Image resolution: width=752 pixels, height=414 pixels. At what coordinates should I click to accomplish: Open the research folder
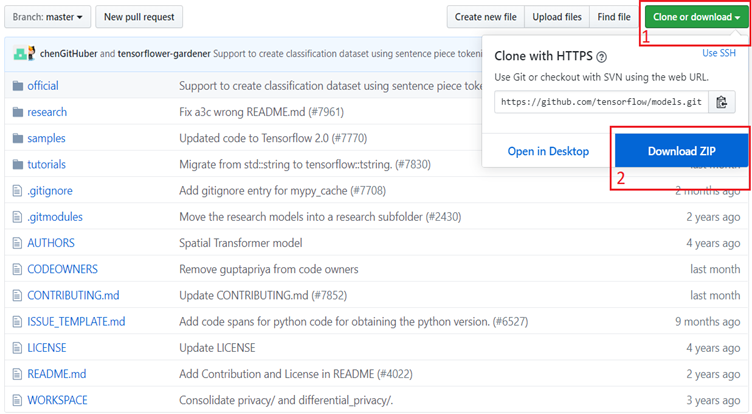[47, 112]
